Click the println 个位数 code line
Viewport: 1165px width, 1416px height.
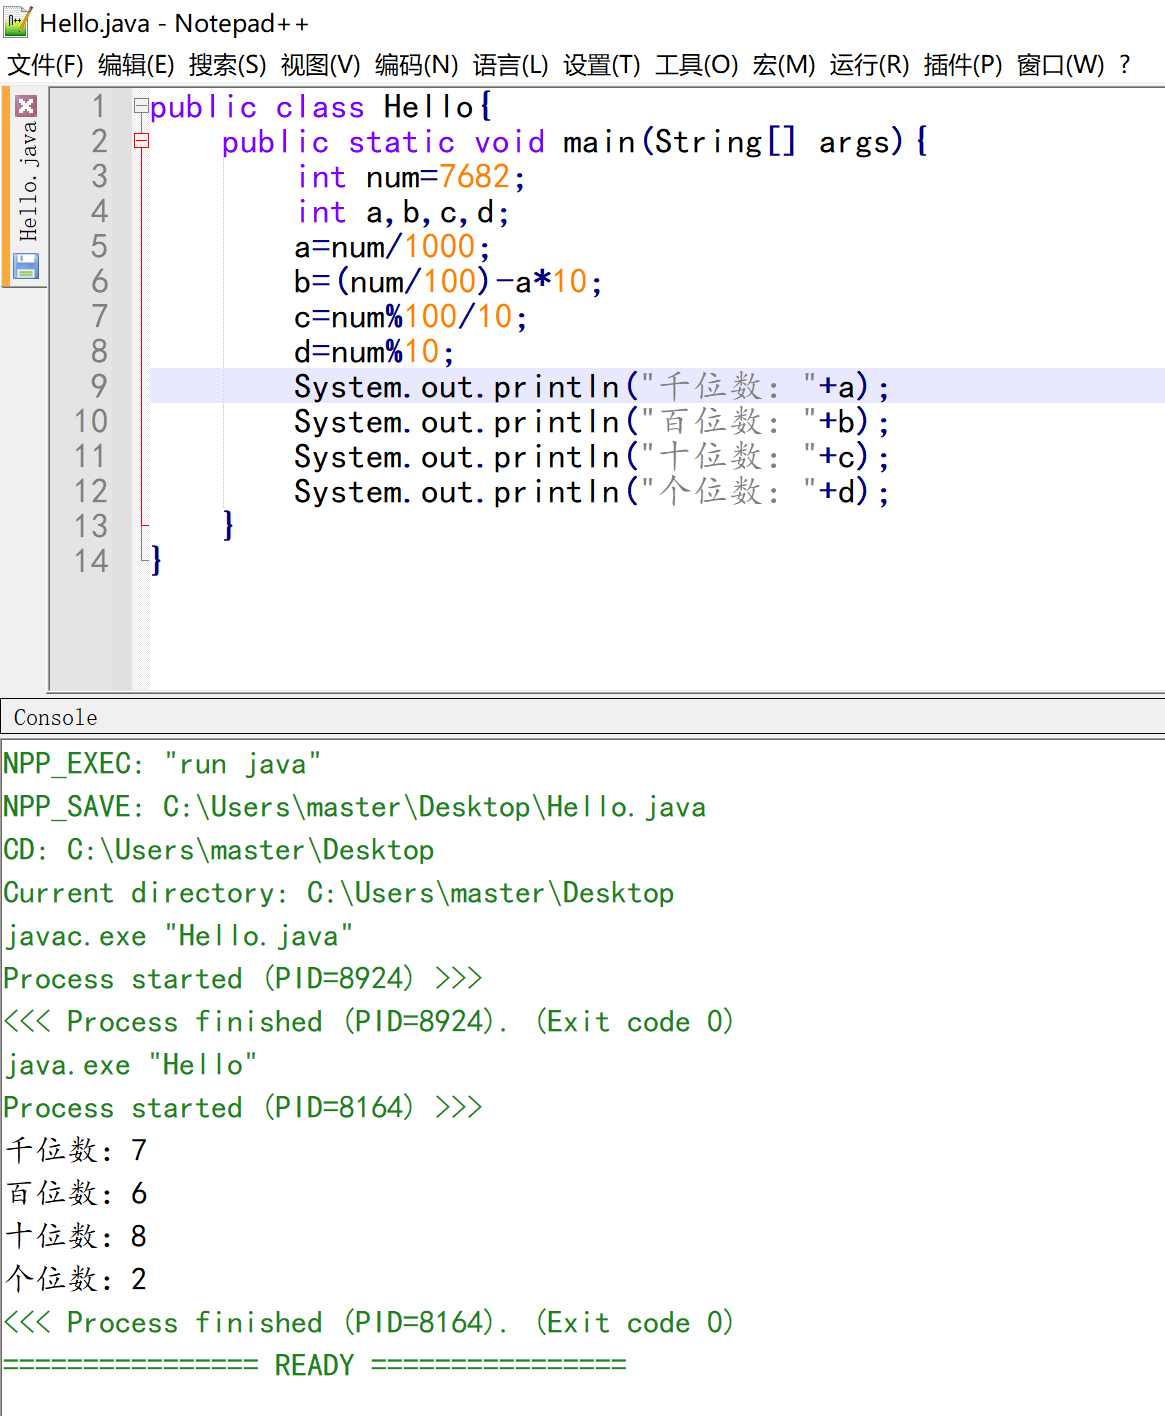pyautogui.click(x=591, y=492)
